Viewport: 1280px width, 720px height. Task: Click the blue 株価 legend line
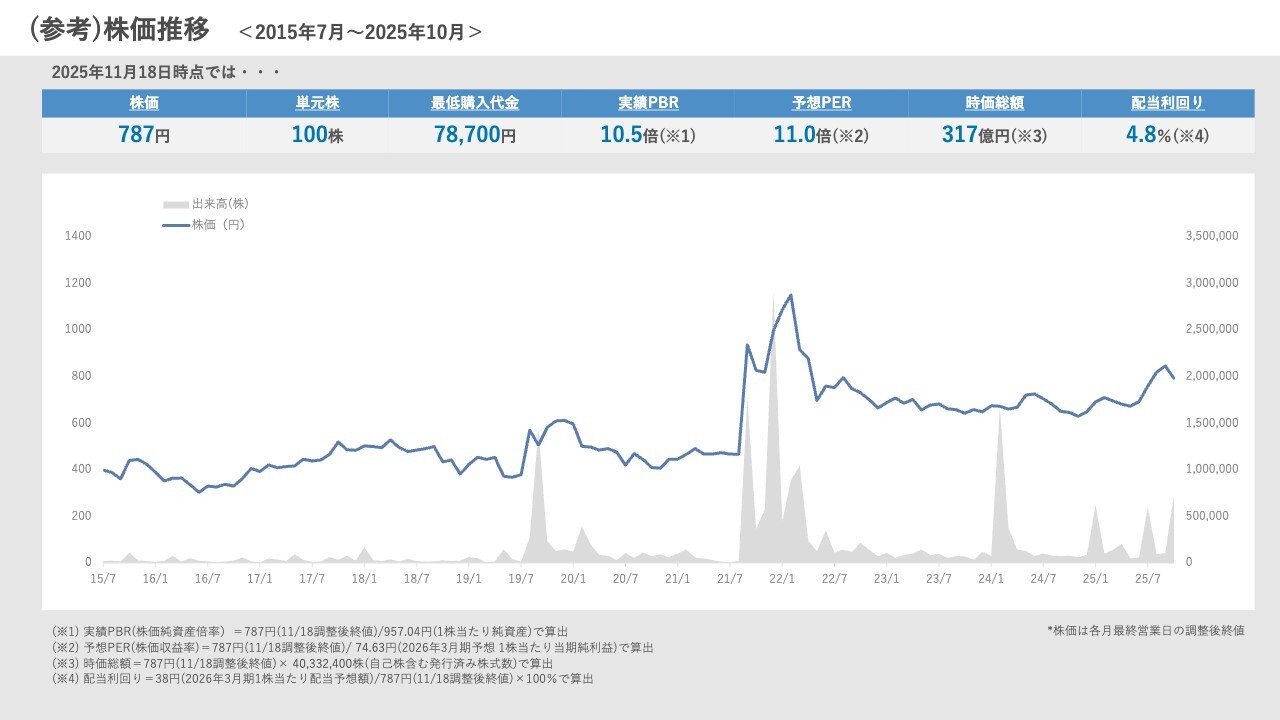tap(175, 225)
